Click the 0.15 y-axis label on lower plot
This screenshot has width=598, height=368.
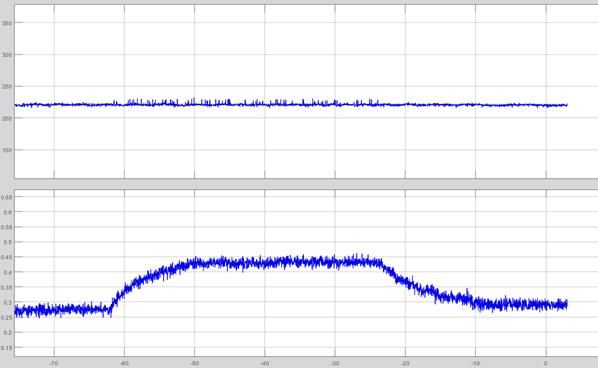pos(6,348)
